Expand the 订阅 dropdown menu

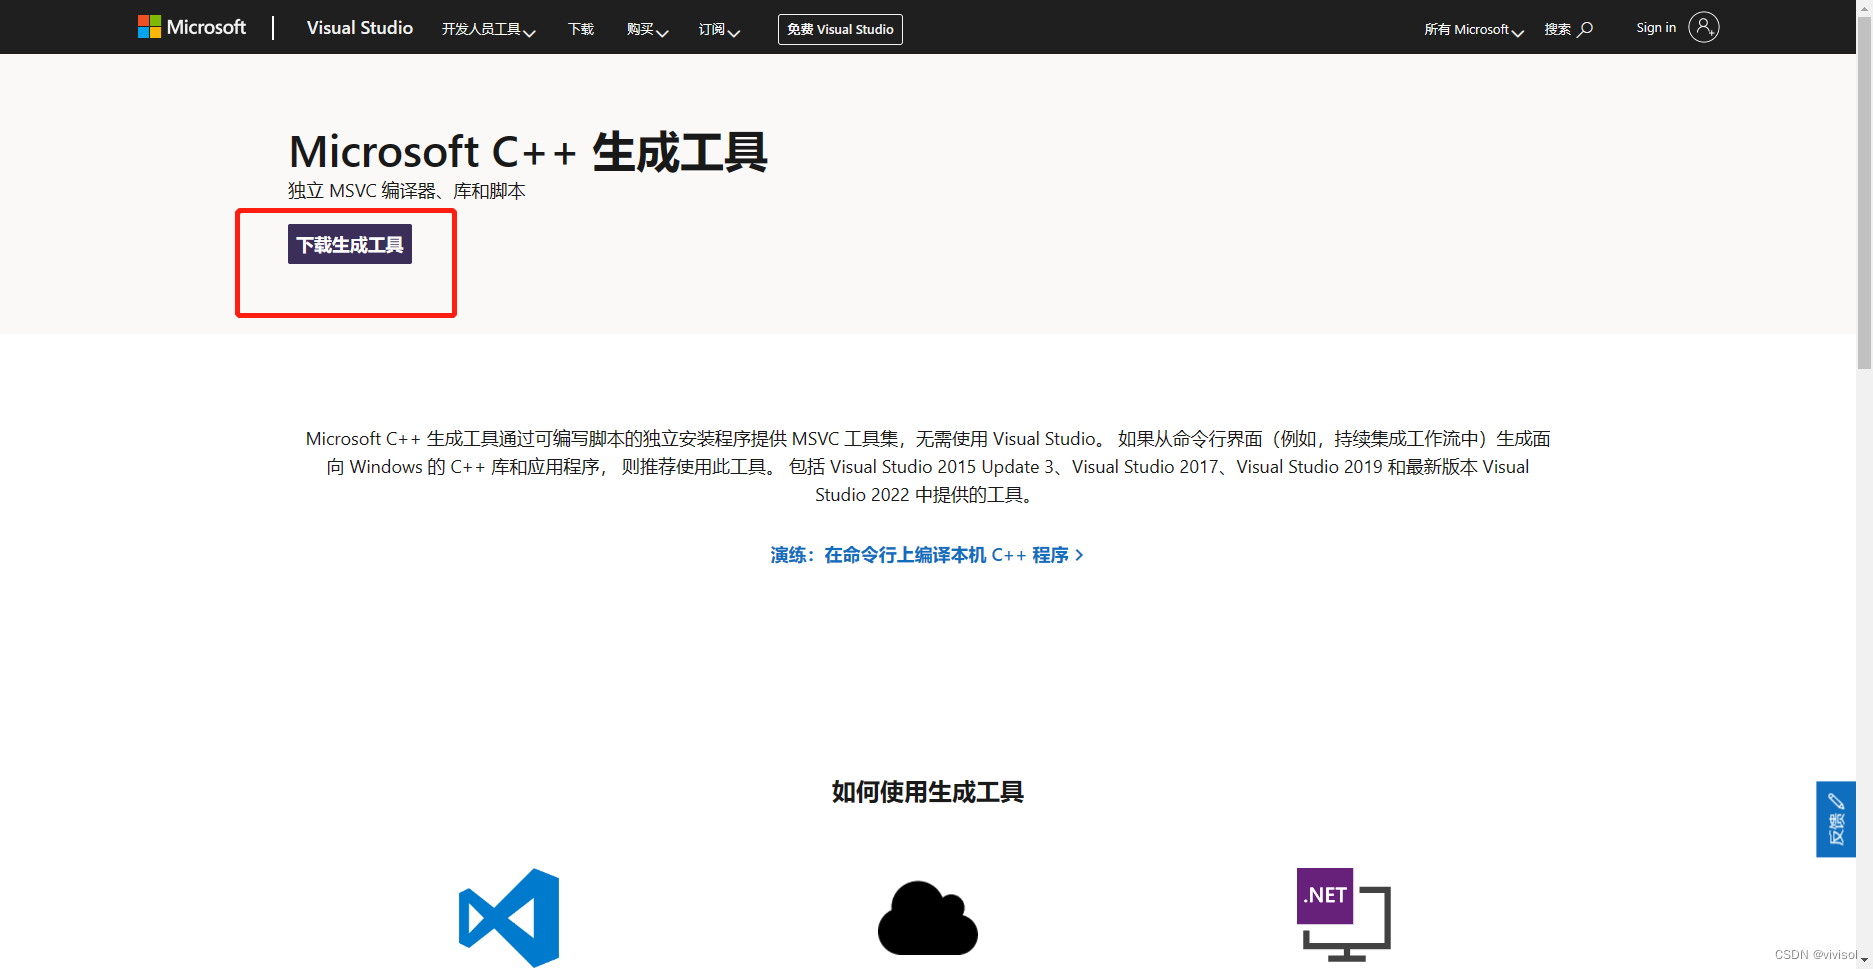pos(719,30)
